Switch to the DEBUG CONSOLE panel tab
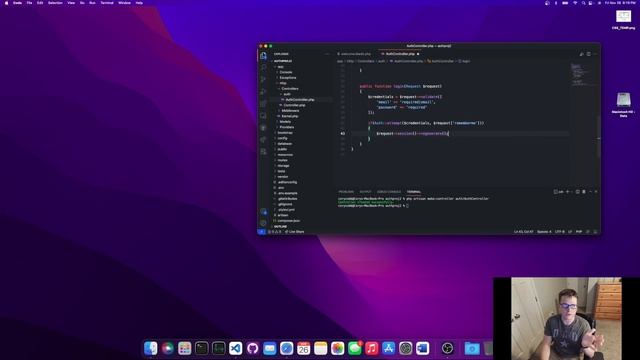This screenshot has height=360, width=640. (389, 192)
